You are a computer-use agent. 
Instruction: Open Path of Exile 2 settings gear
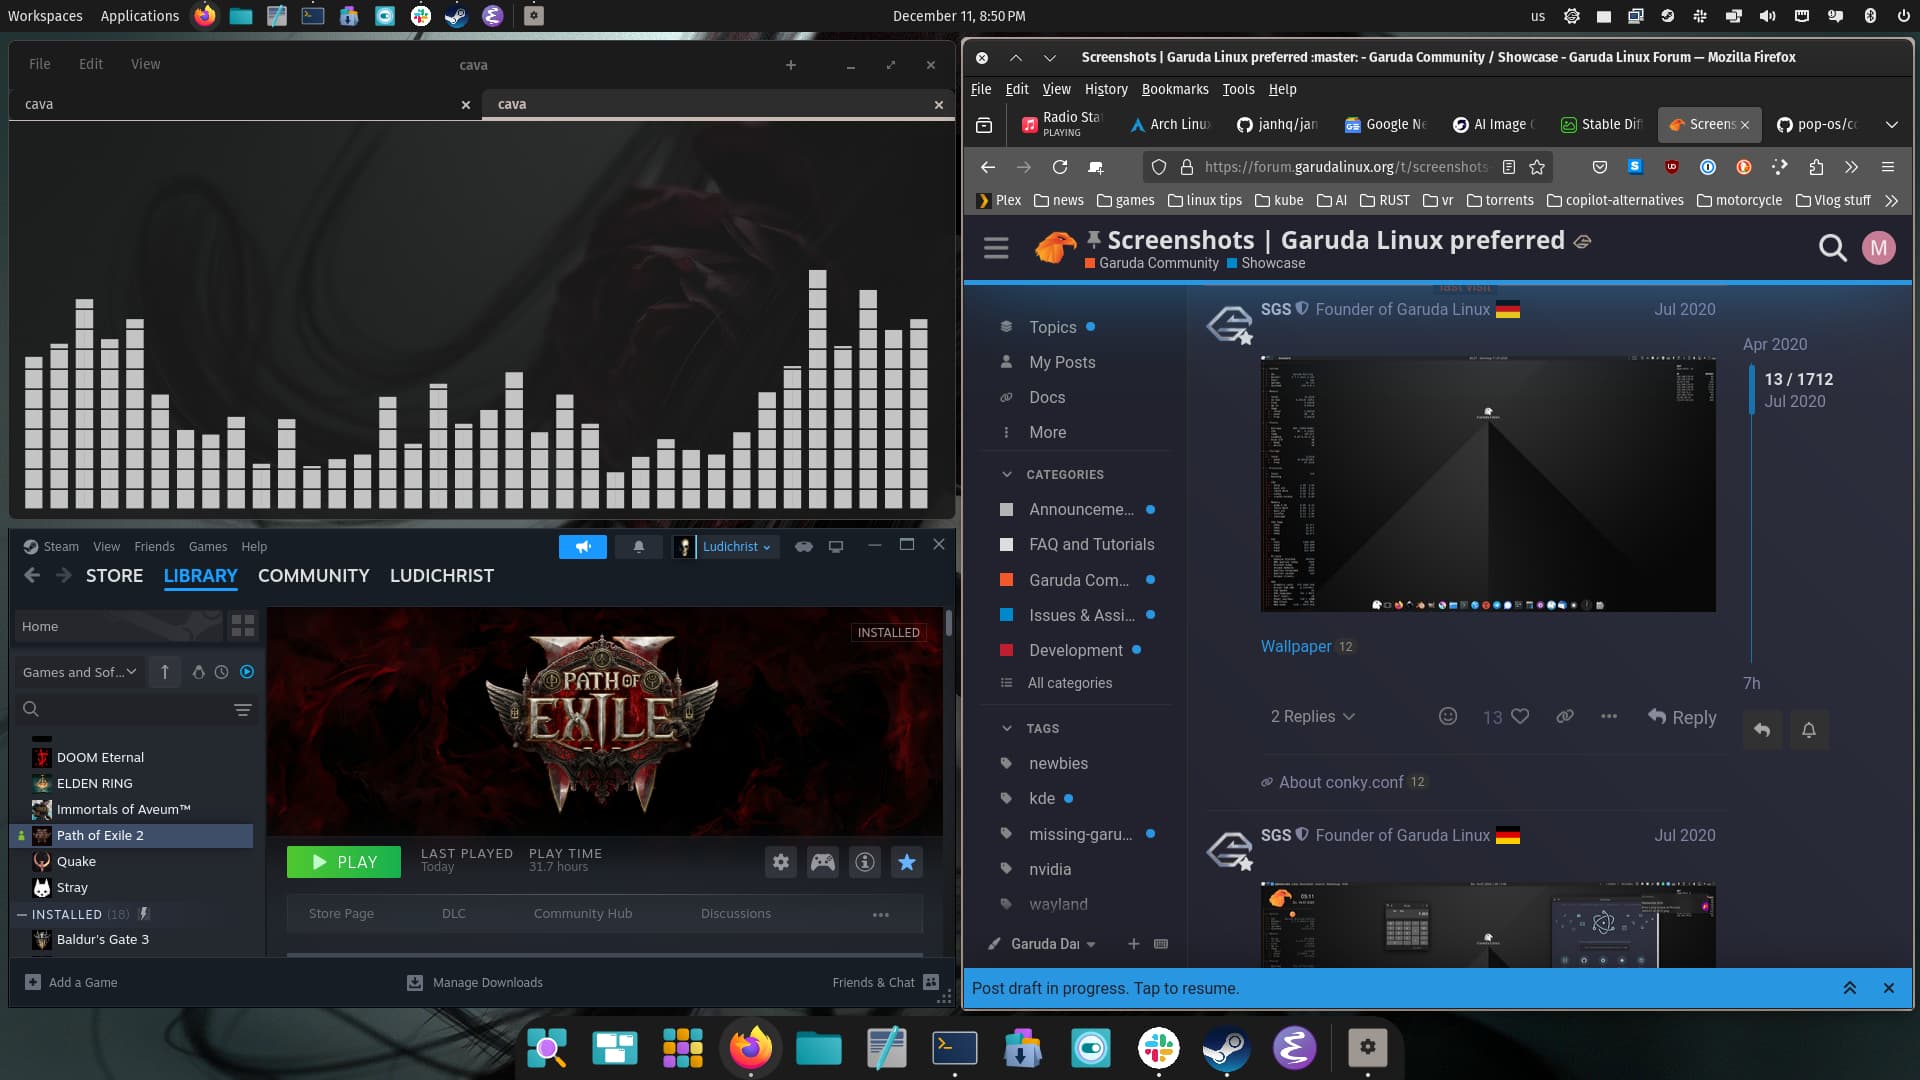780,862
